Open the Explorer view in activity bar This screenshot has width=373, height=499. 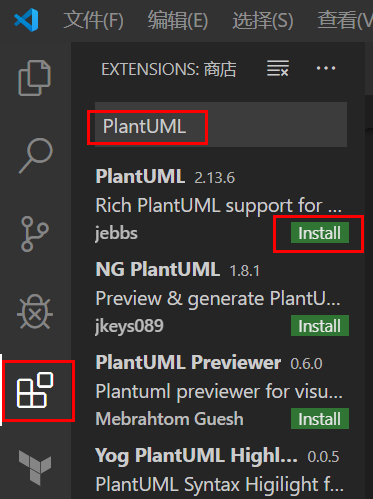tap(35, 78)
